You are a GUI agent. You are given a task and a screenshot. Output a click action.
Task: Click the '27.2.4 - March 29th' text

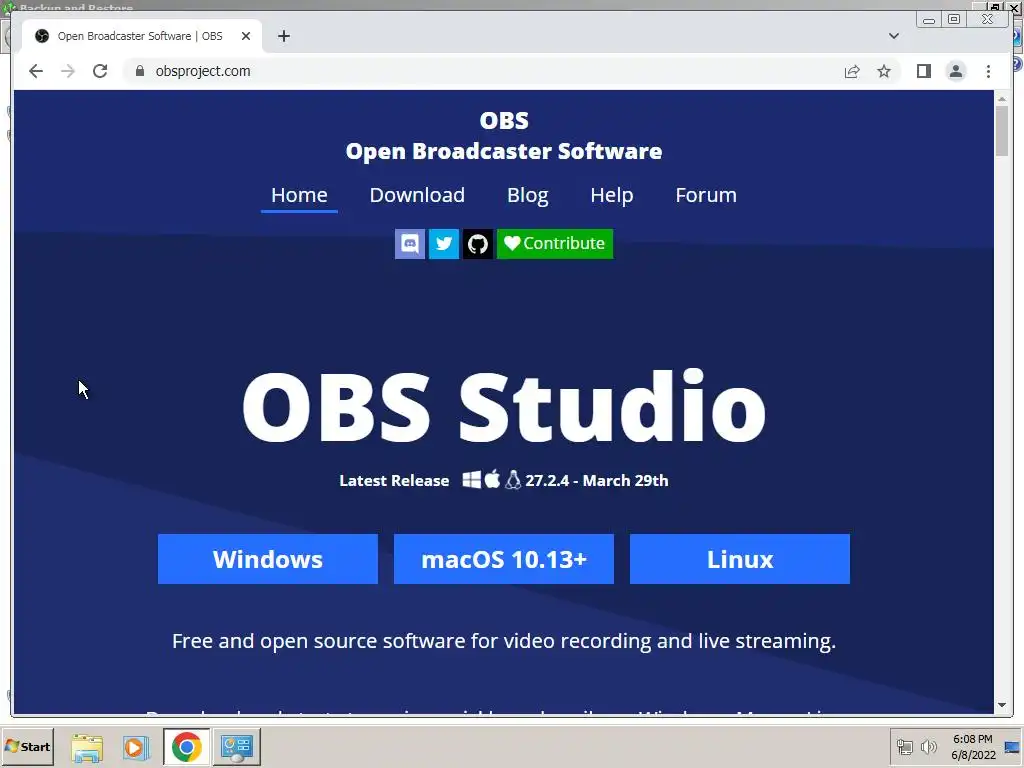597,481
